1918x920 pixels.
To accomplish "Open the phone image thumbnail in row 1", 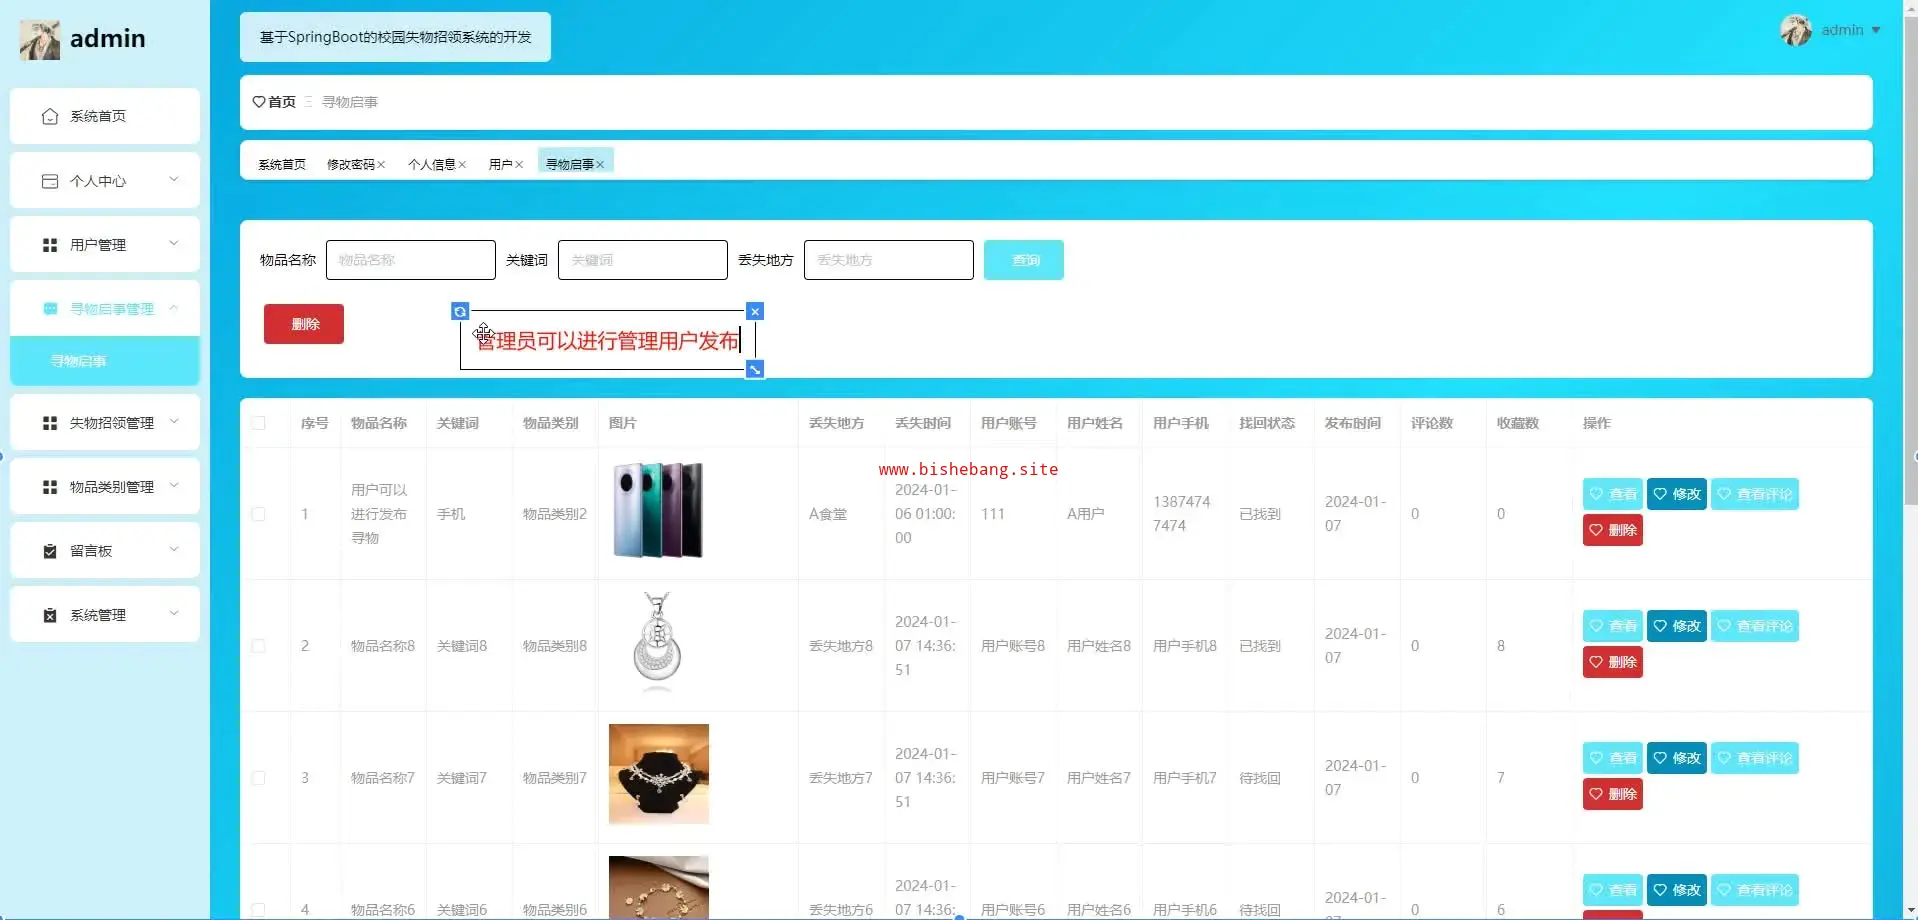I will [x=659, y=510].
